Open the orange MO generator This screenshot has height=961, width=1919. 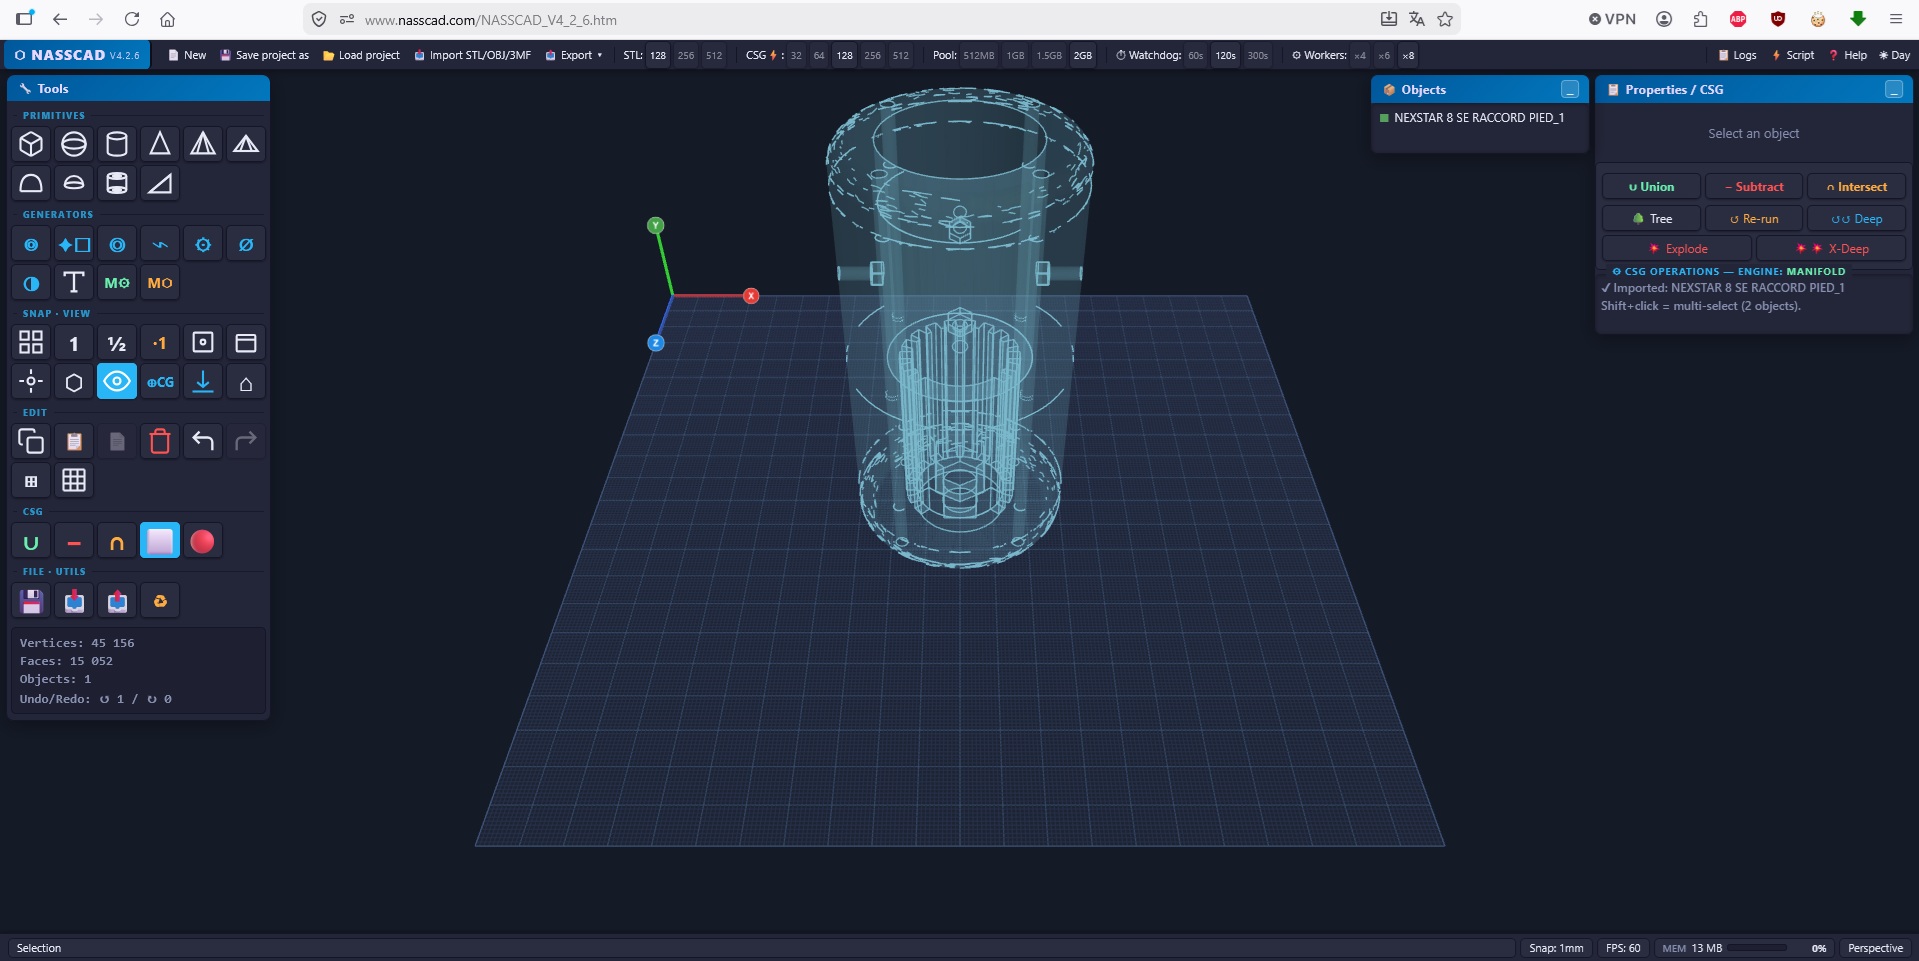click(x=160, y=283)
